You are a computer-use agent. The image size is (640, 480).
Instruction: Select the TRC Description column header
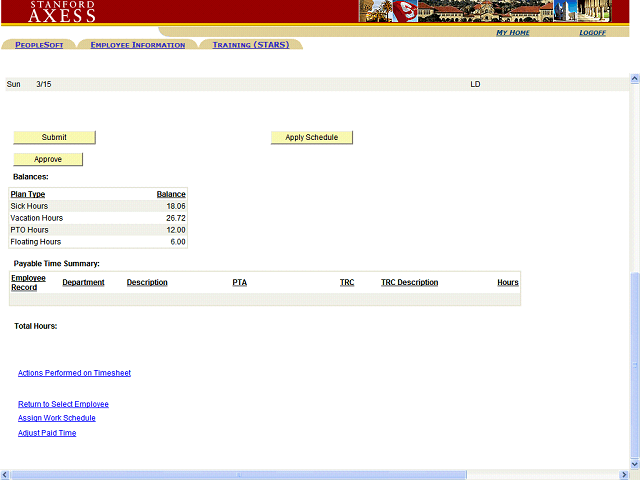[409, 283]
